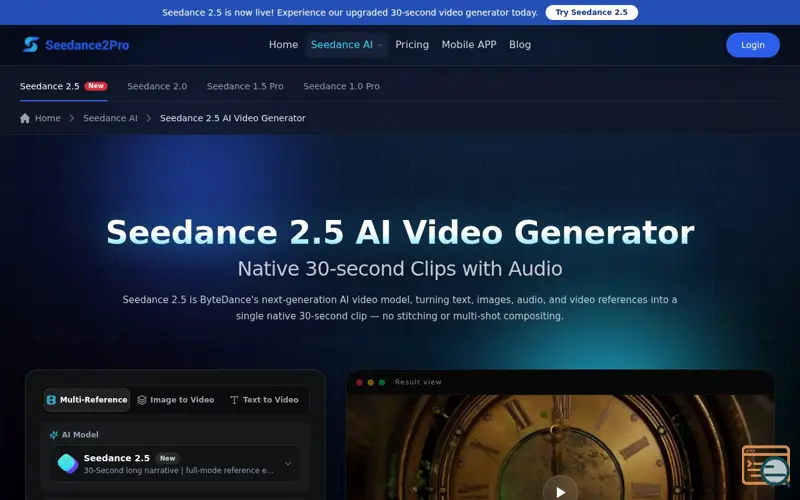Screen dimensions: 800x500
Task: Click the Text to Video T icon
Action: tap(234, 400)
